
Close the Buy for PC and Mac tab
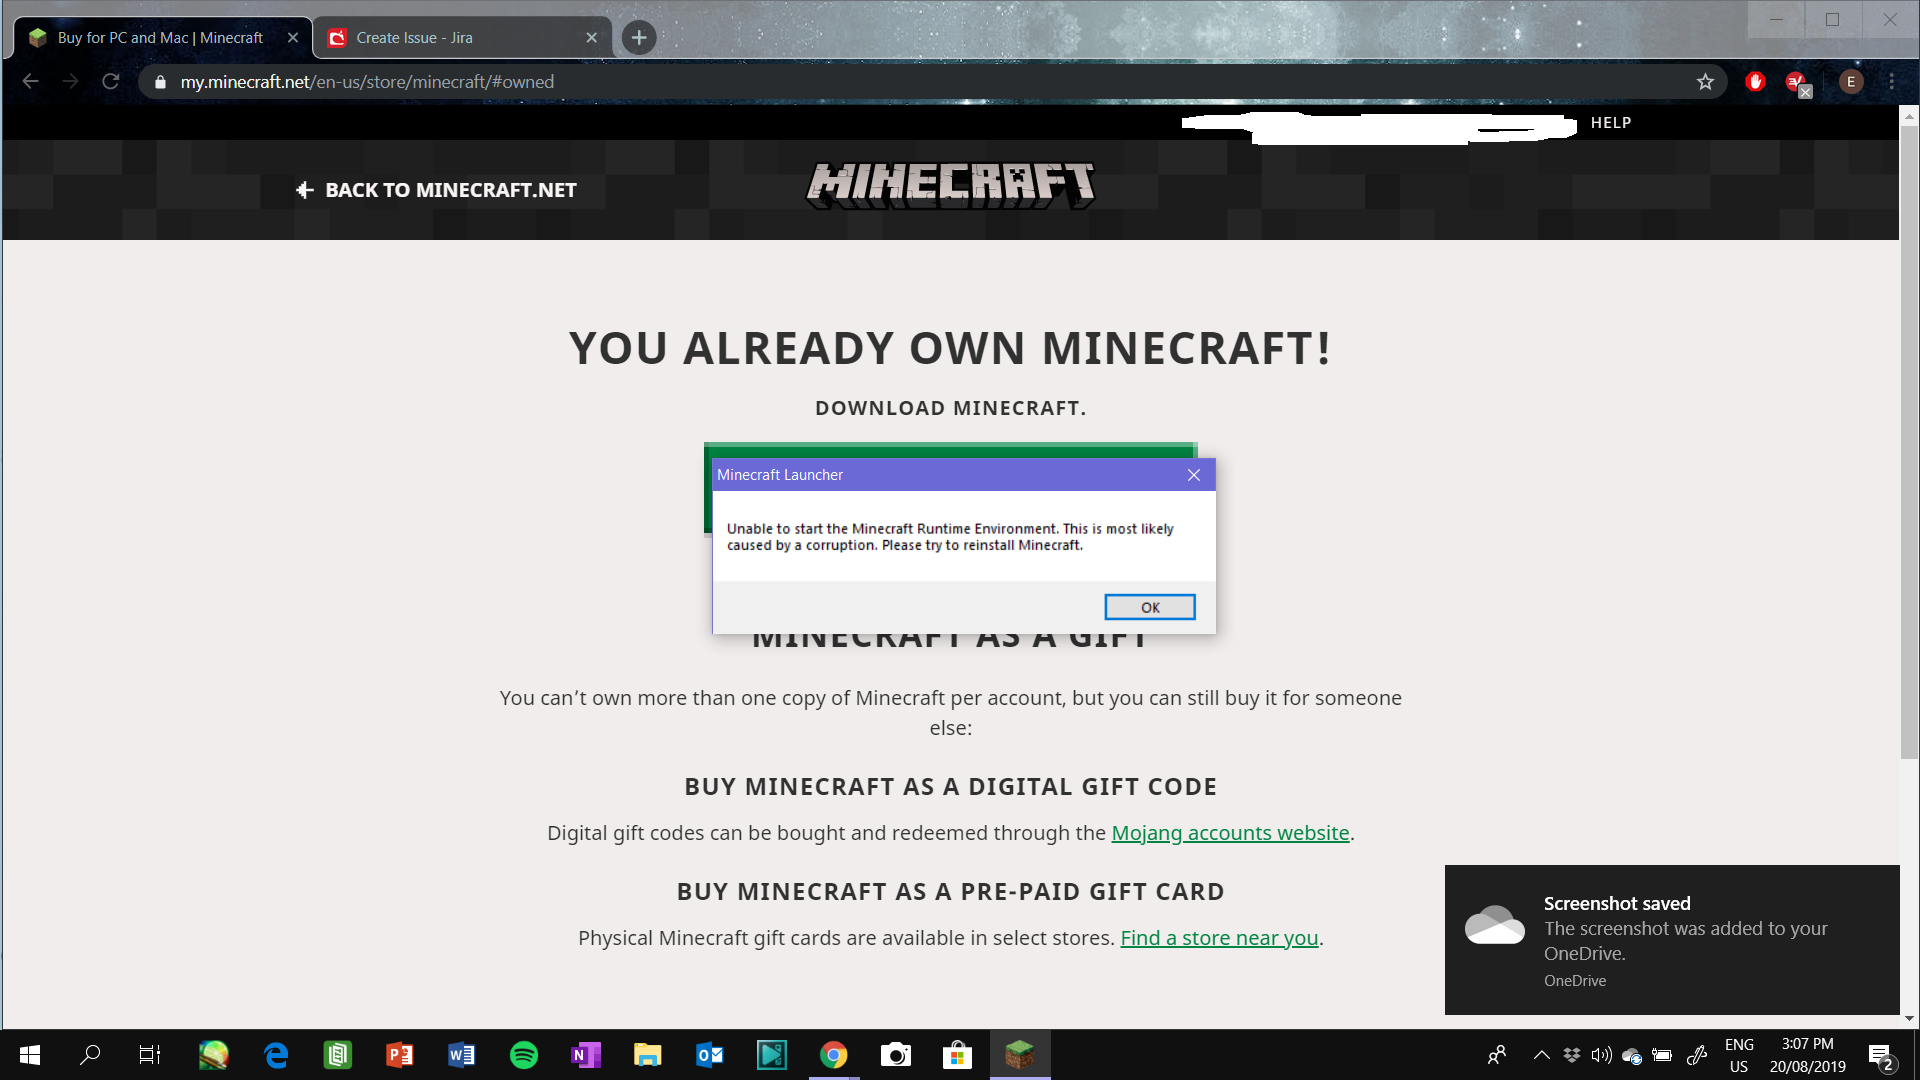click(293, 38)
